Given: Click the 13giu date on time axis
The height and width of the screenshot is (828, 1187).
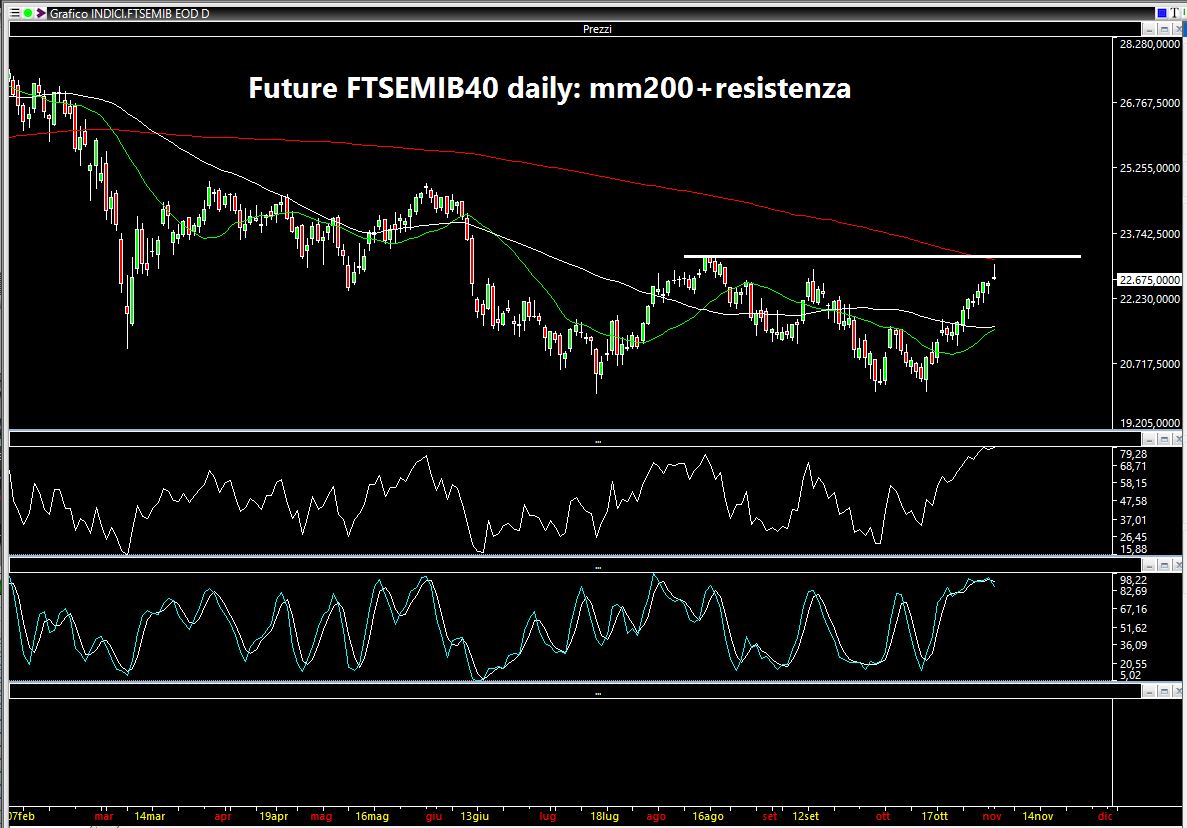Looking at the screenshot, I should click(475, 816).
